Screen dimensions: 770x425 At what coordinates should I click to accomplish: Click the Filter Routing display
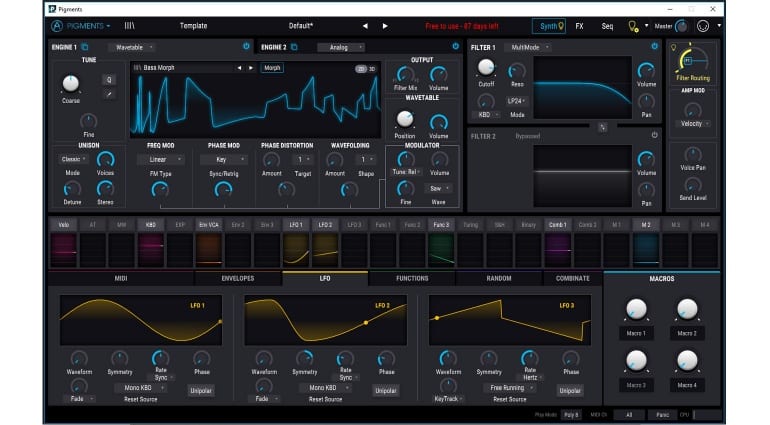pyautogui.click(x=692, y=61)
